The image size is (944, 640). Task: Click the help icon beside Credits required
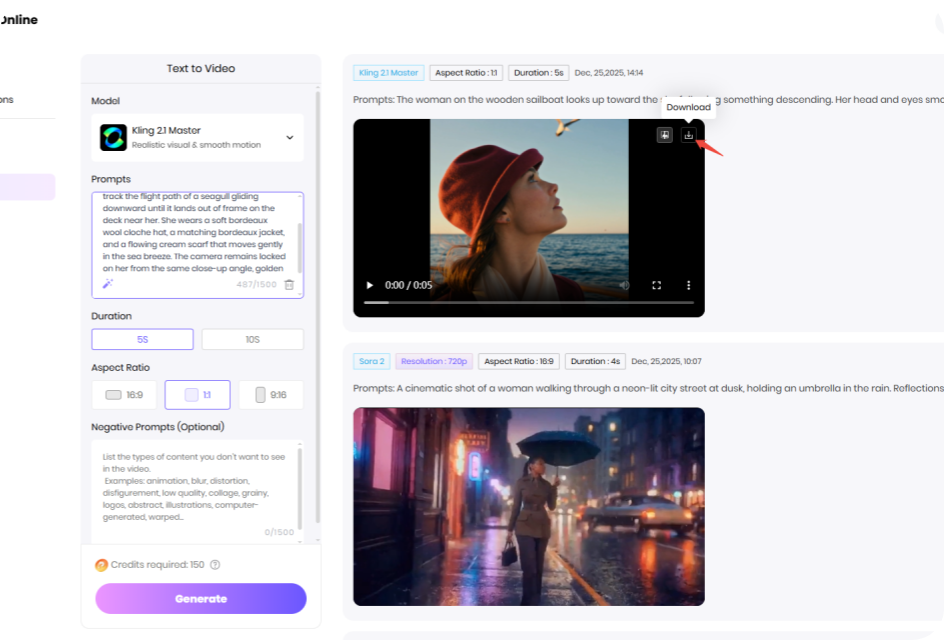click(x=215, y=565)
